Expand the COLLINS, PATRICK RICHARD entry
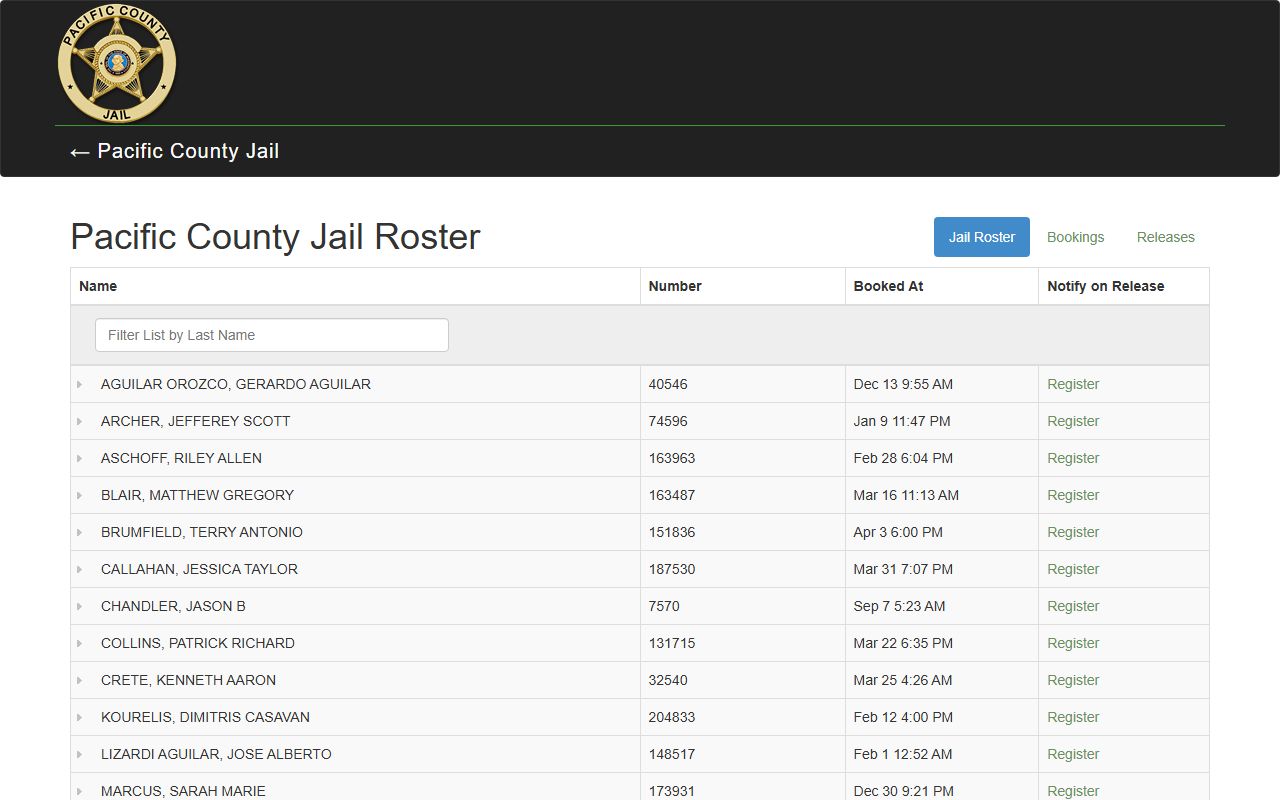Viewport: 1280px width, 800px height. (x=80, y=643)
